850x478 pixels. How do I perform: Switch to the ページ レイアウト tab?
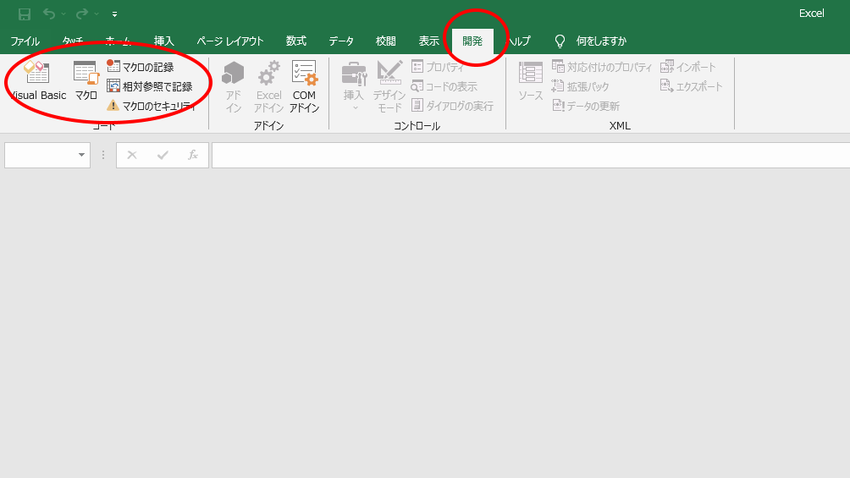230,41
